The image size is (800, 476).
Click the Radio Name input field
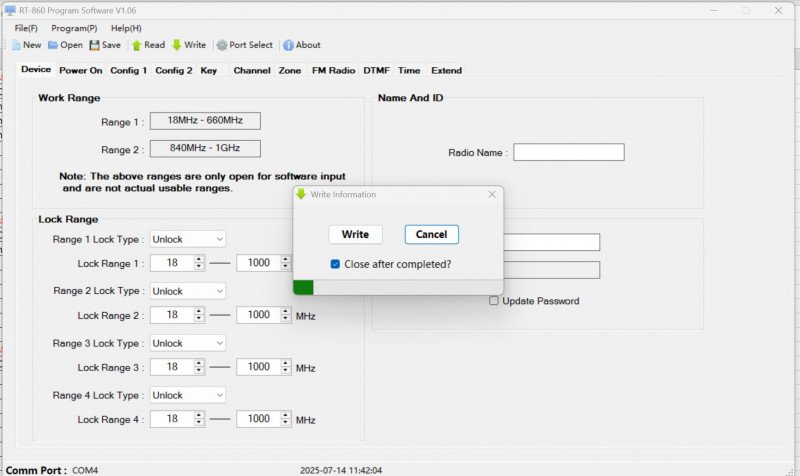569,152
